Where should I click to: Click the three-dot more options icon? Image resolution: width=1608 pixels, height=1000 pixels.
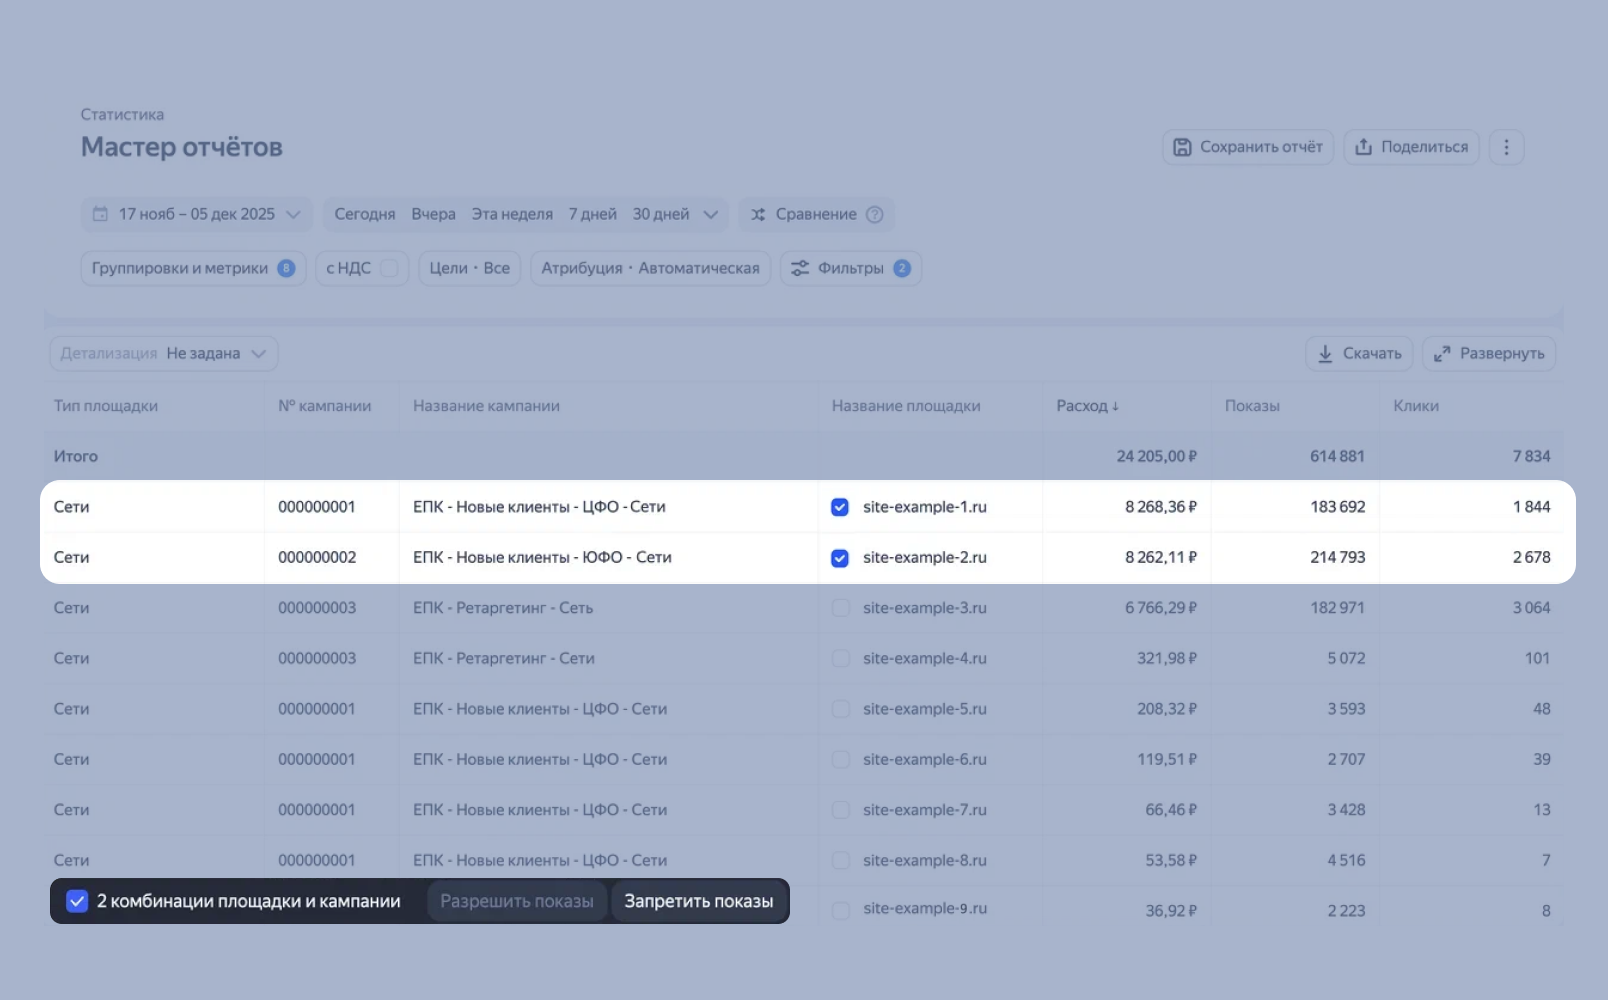(x=1506, y=147)
